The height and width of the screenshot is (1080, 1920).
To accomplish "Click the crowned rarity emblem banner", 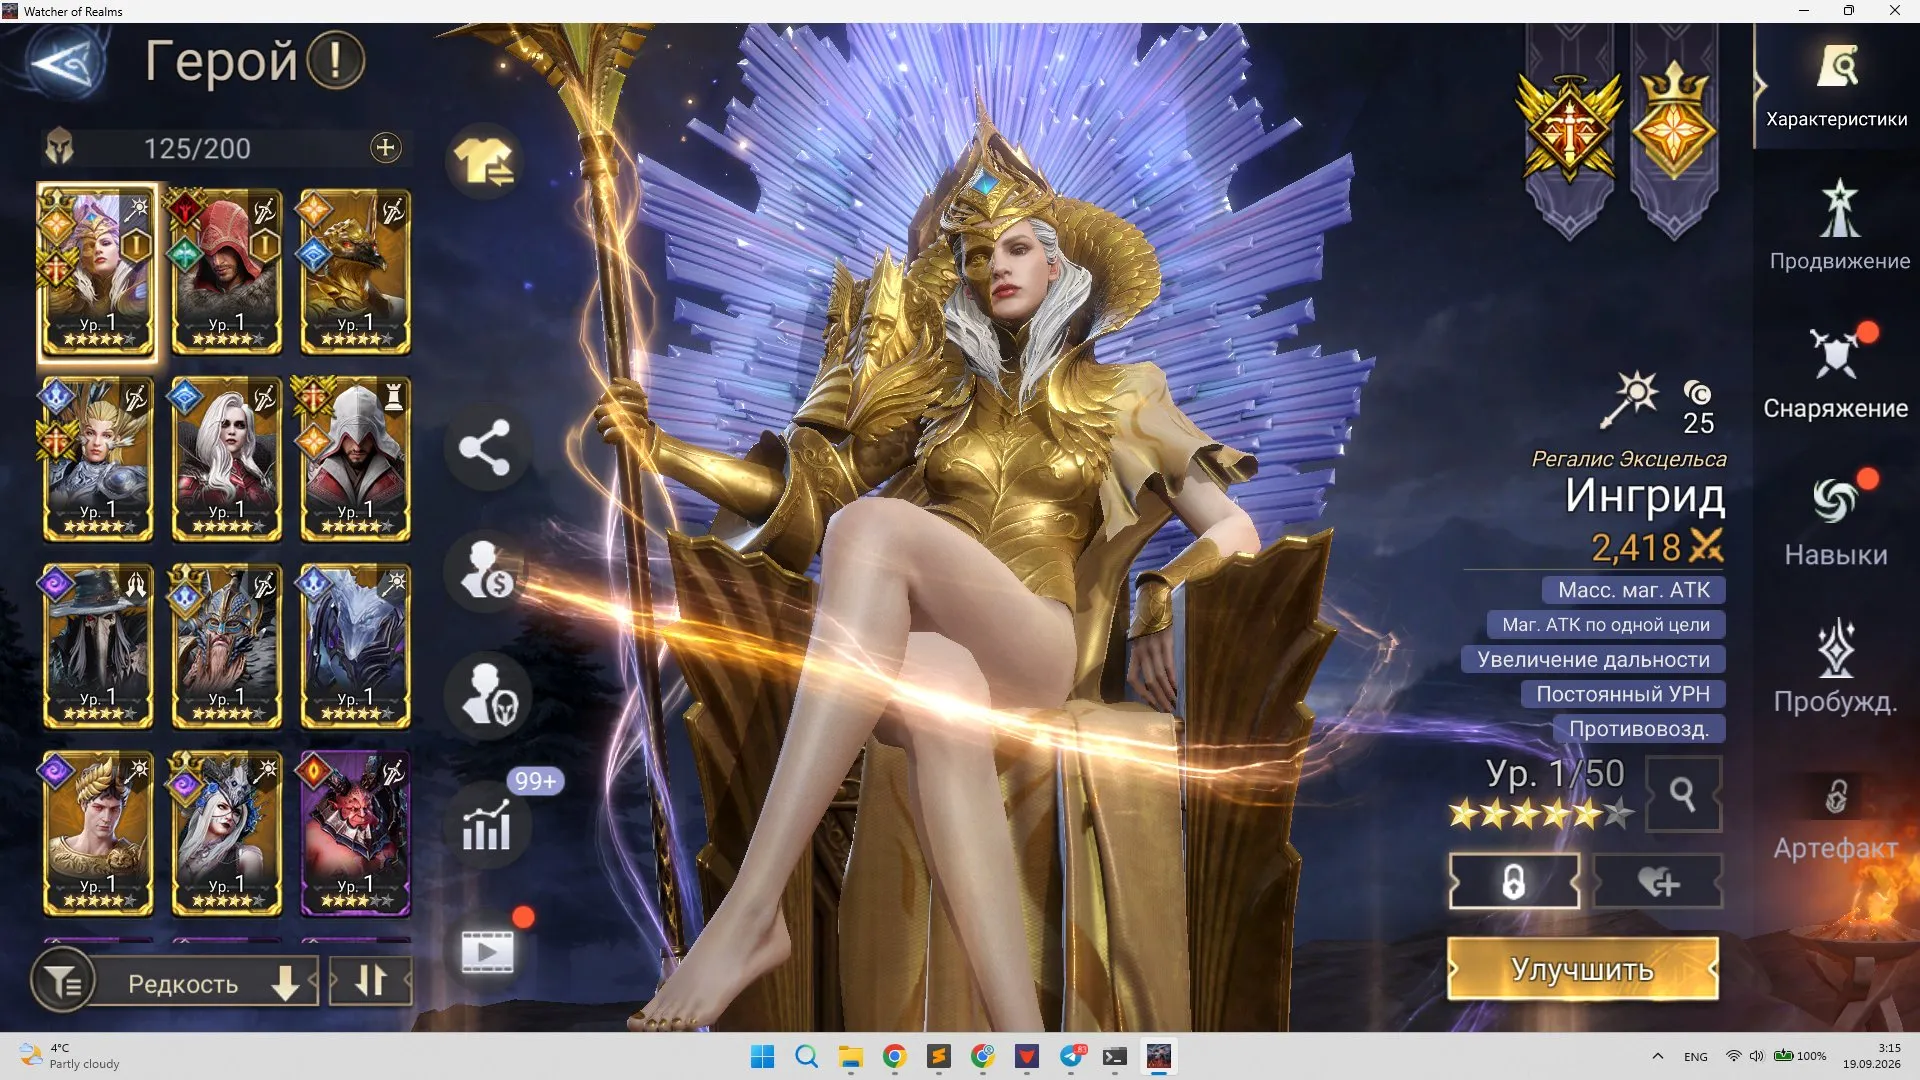I will (x=1675, y=123).
